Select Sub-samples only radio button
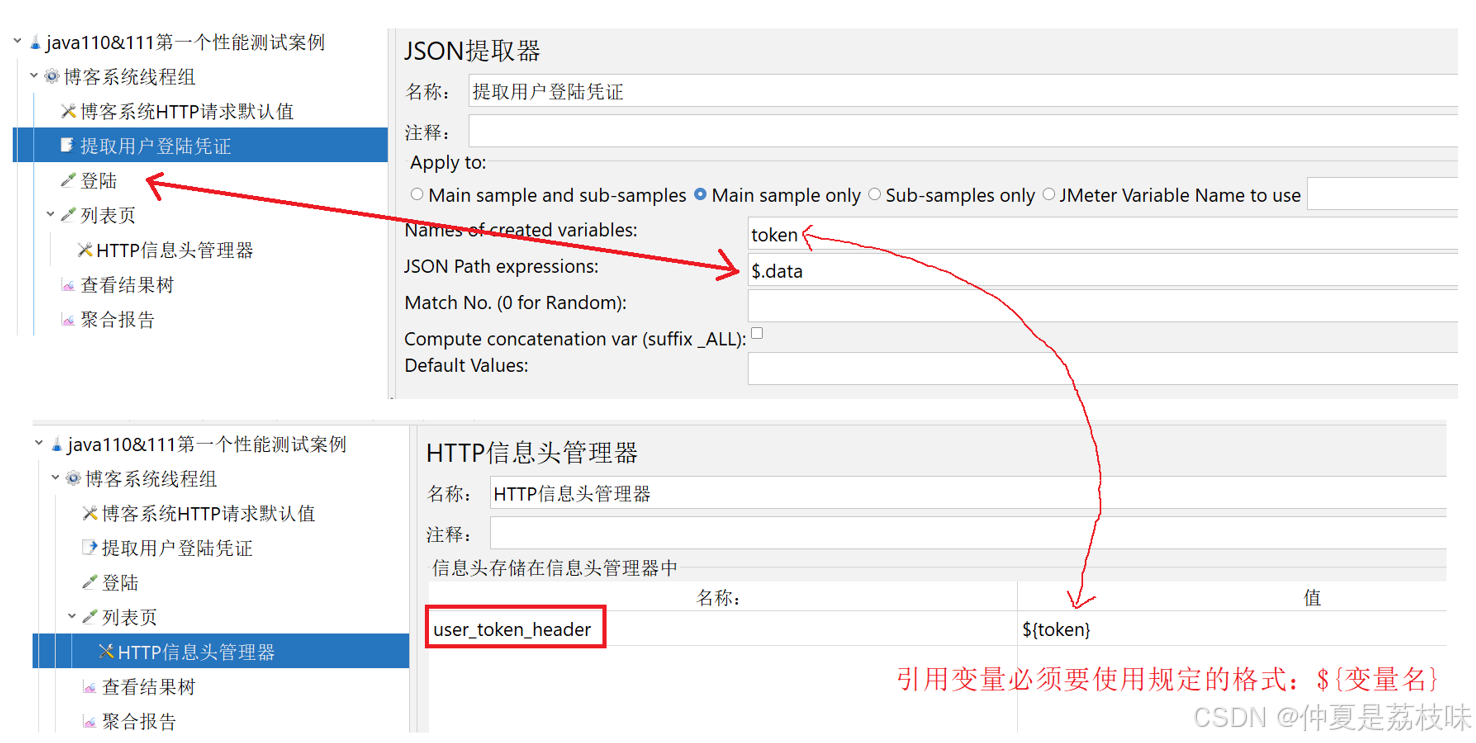1476x743 pixels. pos(875,195)
